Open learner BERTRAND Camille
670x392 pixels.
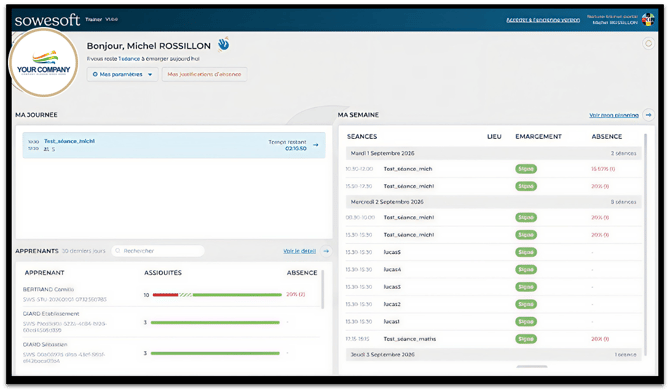coord(48,289)
